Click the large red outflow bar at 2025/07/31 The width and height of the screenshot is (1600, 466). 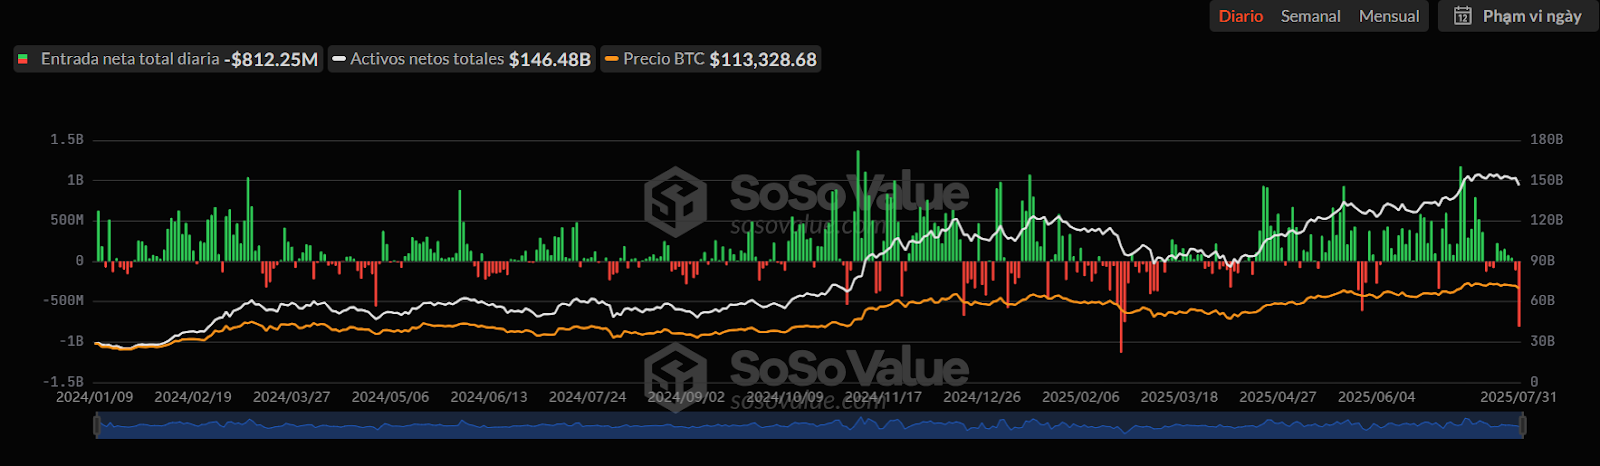click(1518, 293)
